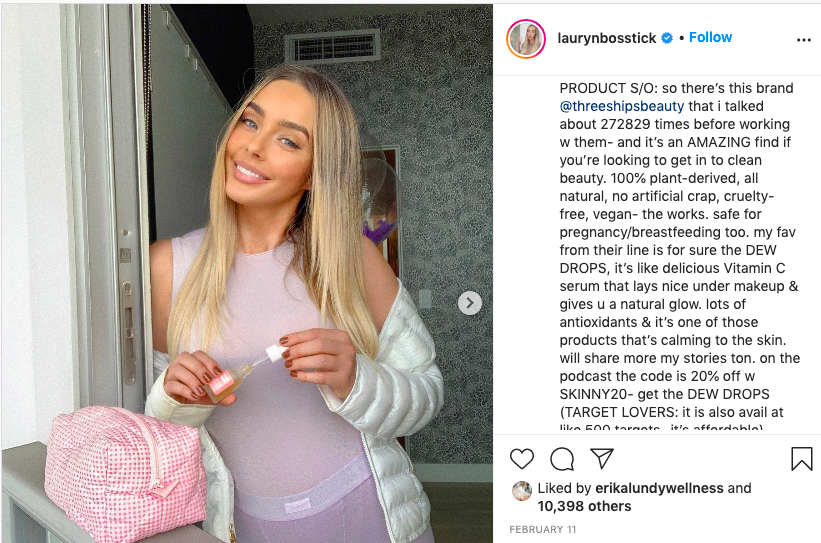Click the verified blue badge icon
Image resolution: width=821 pixels, height=543 pixels.
tap(667, 38)
